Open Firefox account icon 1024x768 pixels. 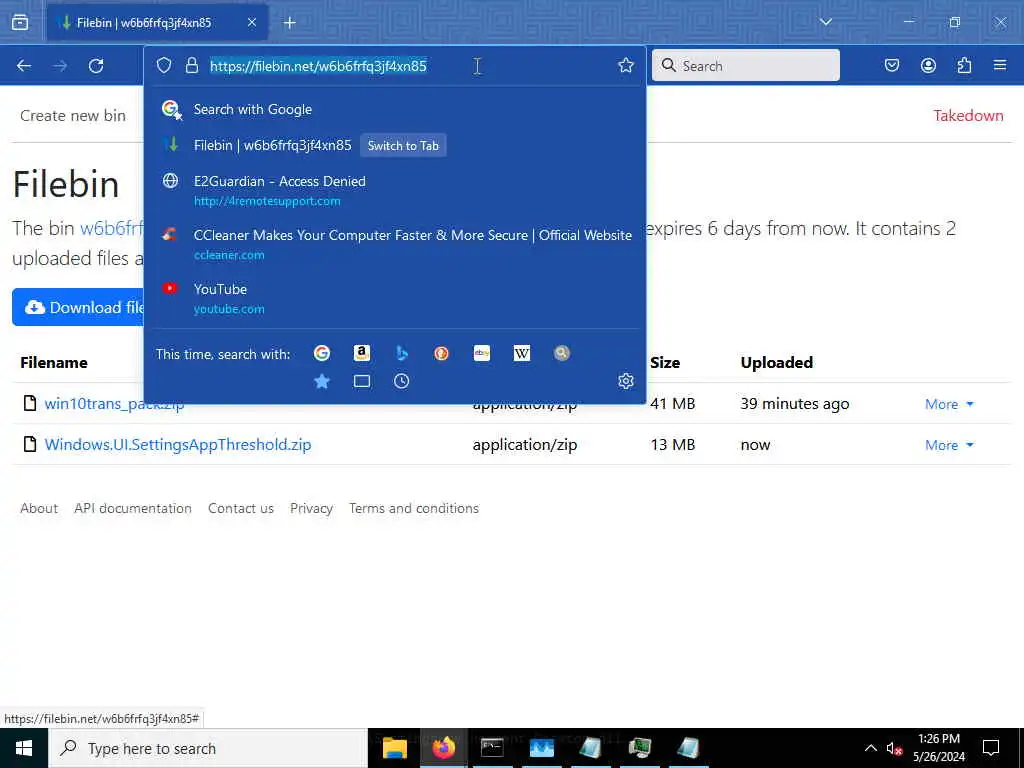pos(928,65)
